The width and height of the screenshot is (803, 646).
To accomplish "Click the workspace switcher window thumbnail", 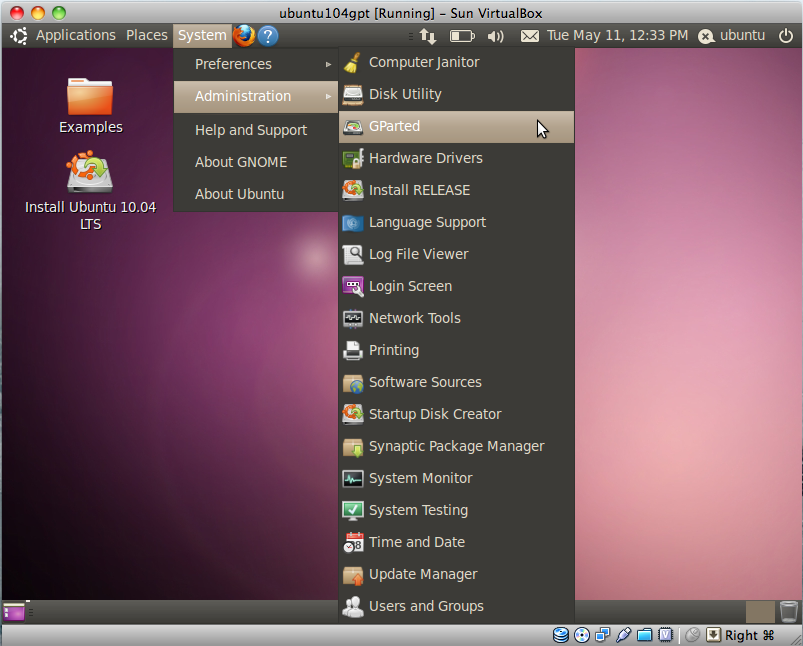I will coord(760,612).
